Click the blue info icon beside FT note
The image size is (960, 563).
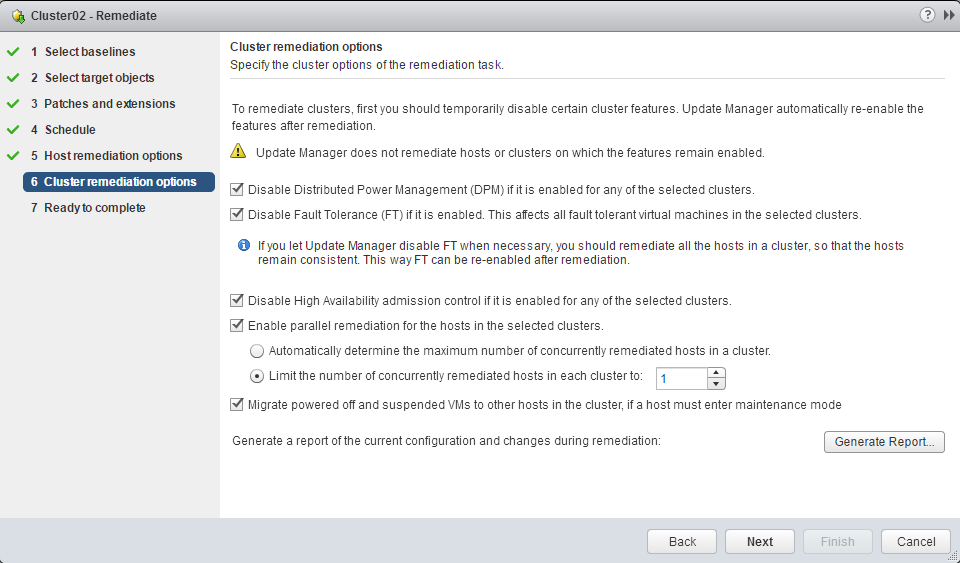(x=243, y=245)
